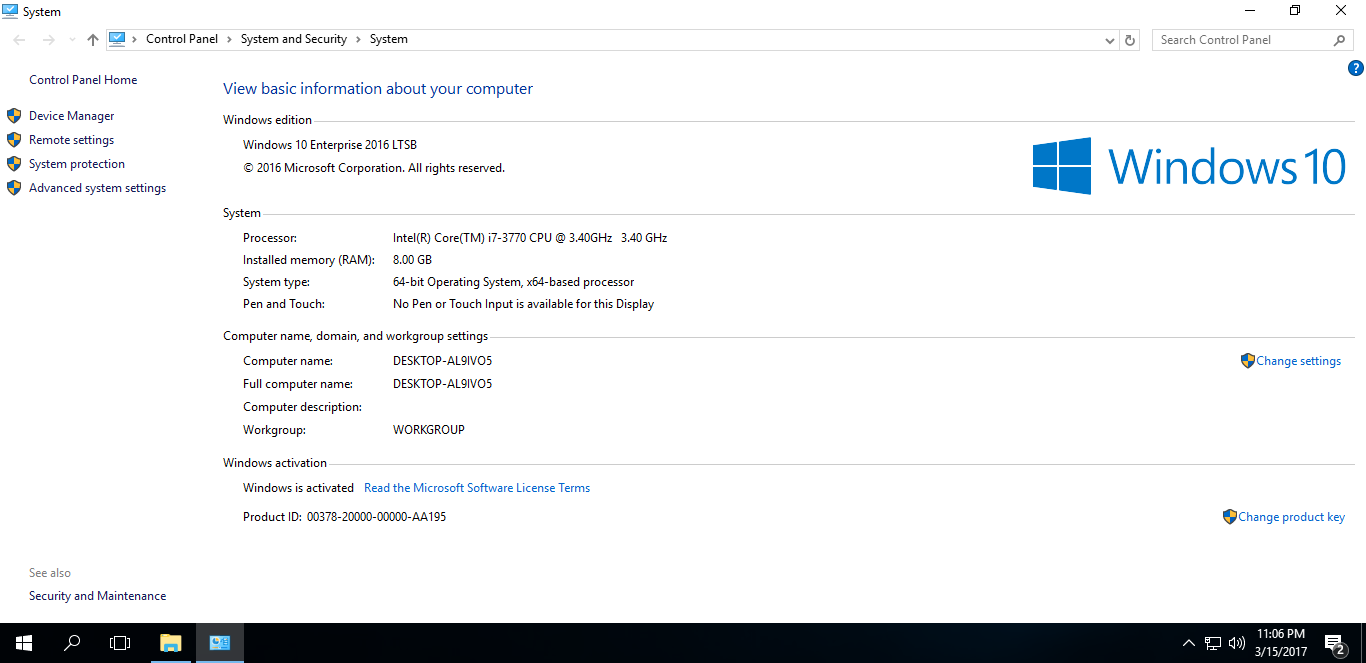Click the network tray icon

tap(1213, 643)
